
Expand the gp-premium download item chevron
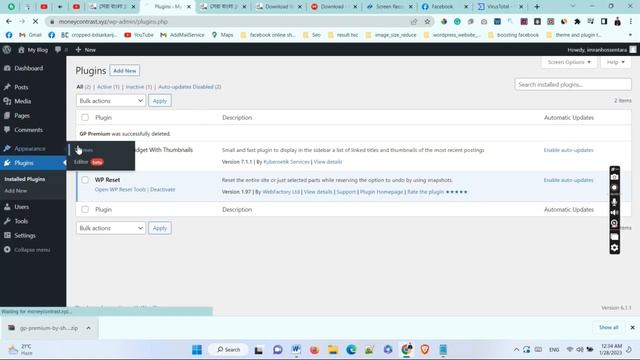(x=89, y=328)
